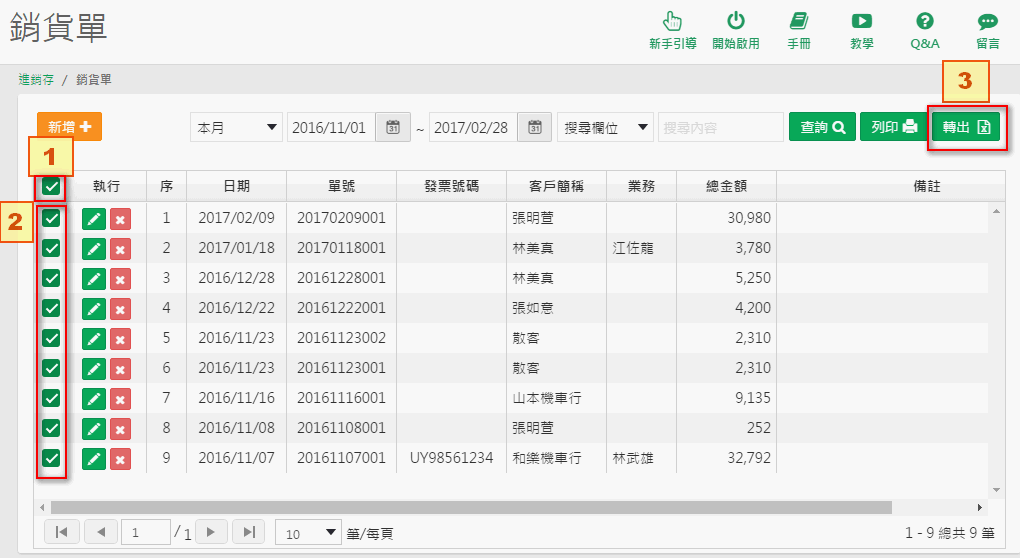Image resolution: width=1020 pixels, height=558 pixels.
Task: Edit order 20161116001 with pencil icon
Action: click(94, 399)
